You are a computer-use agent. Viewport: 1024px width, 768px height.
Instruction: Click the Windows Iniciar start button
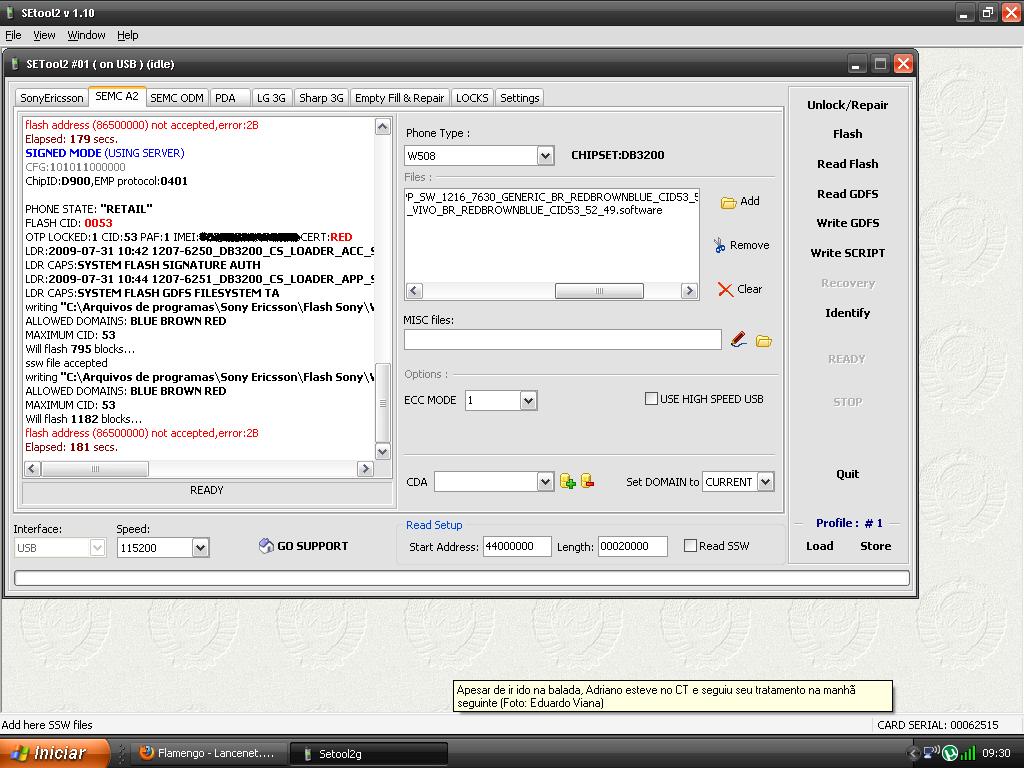click(54, 753)
